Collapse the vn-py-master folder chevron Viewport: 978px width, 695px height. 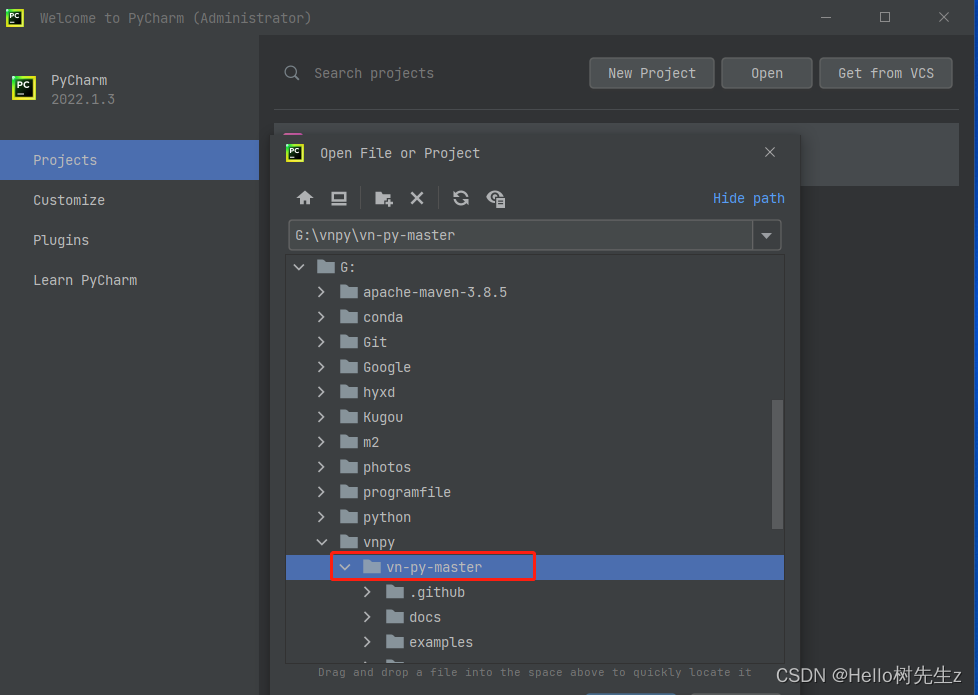click(345, 567)
